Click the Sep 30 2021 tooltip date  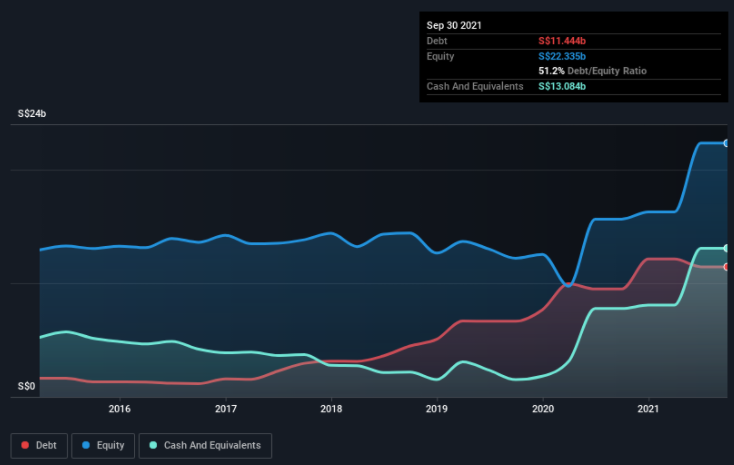(454, 24)
